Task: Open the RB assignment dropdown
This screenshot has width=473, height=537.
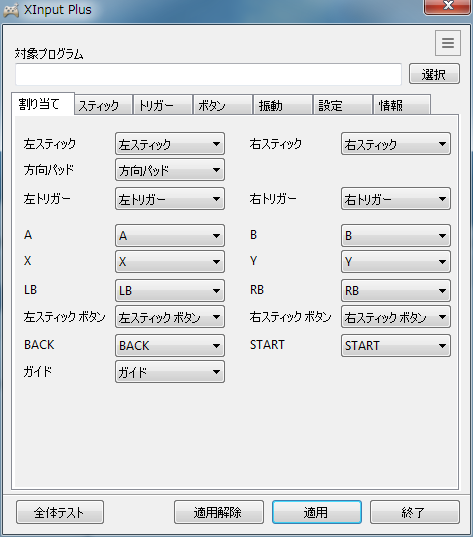Action: click(x=396, y=291)
